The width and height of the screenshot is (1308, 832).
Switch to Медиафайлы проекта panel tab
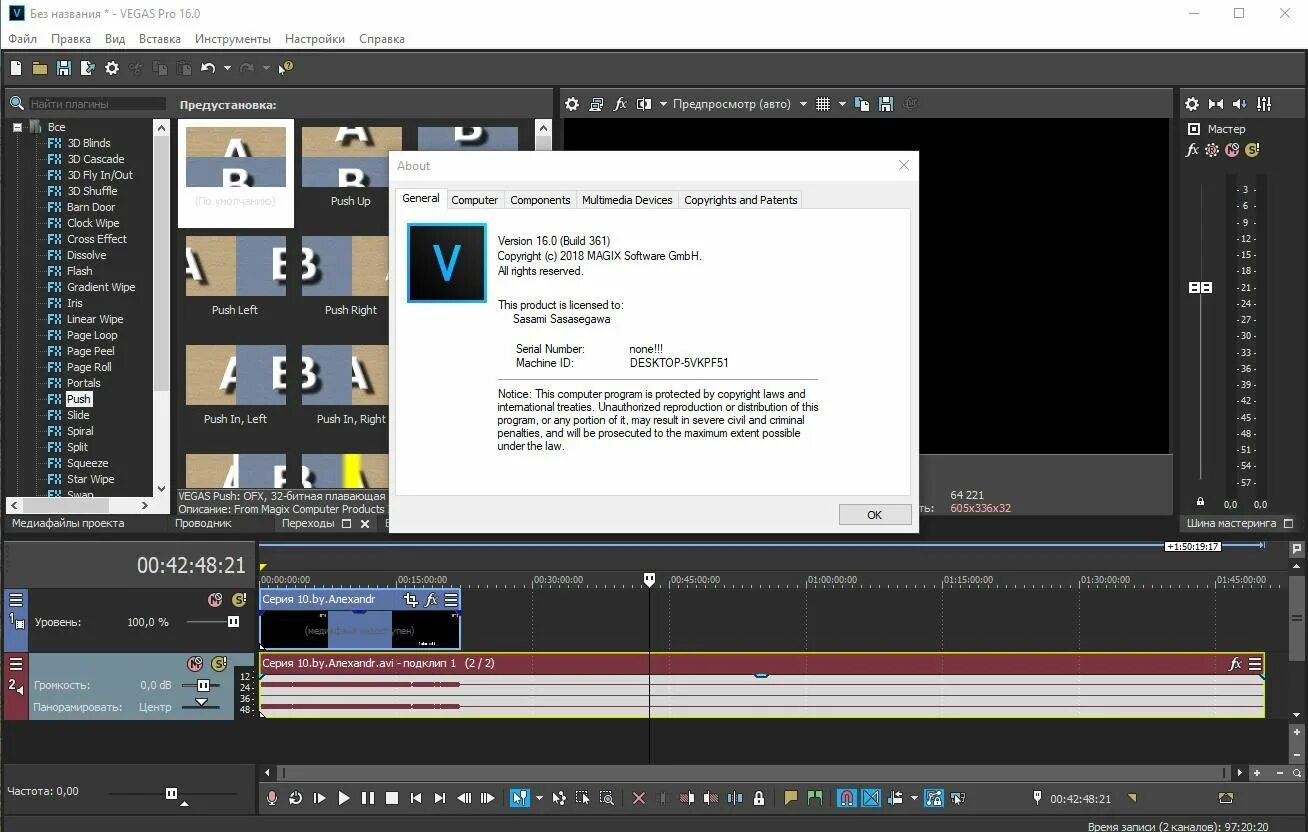tap(68, 523)
